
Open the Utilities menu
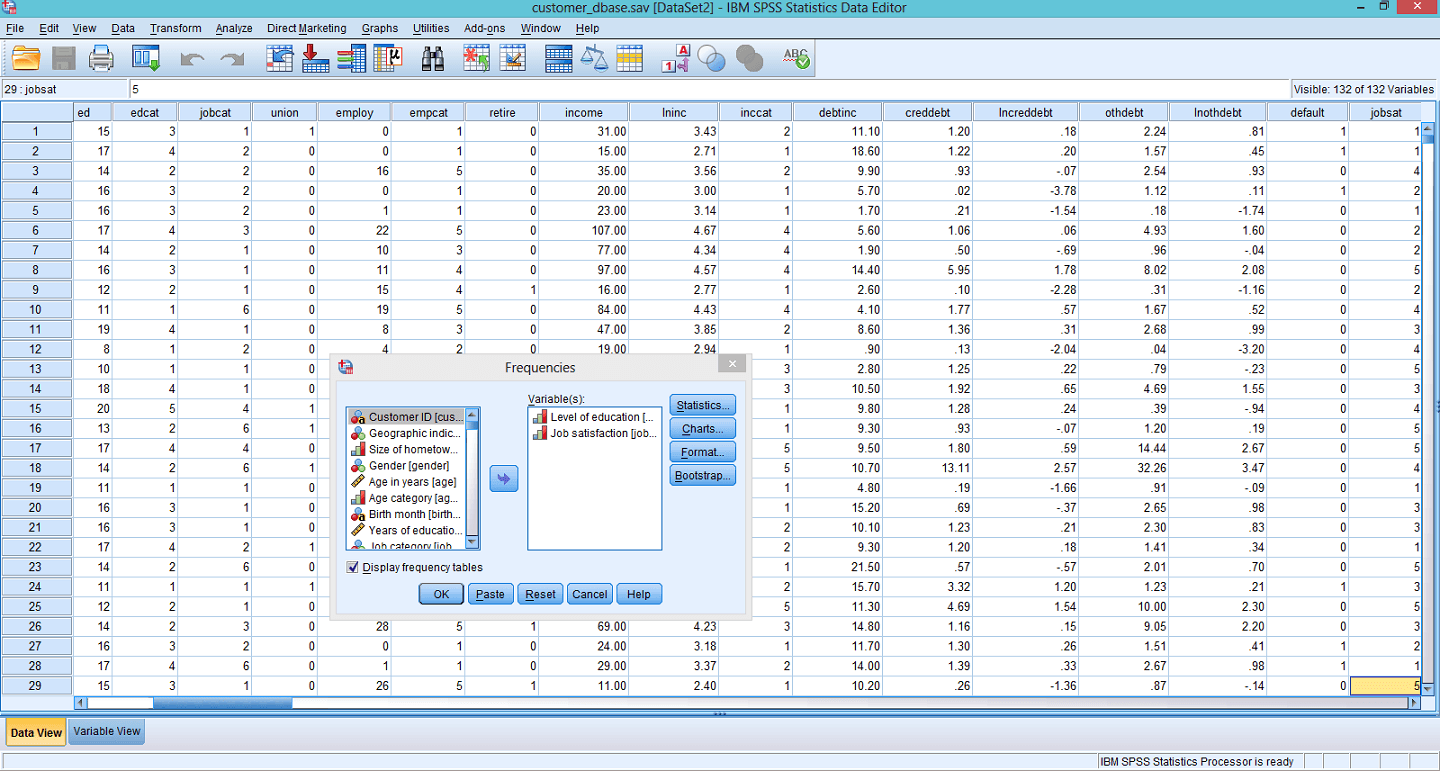click(x=431, y=28)
